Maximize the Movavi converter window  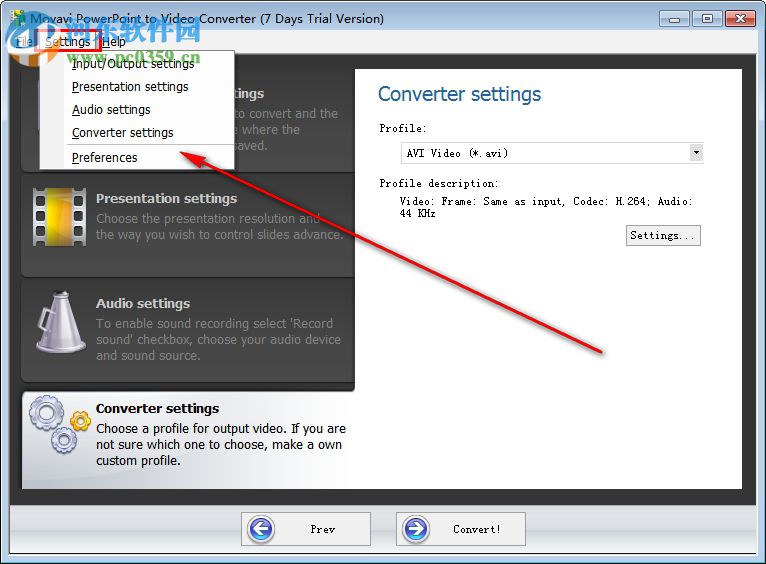pos(707,19)
